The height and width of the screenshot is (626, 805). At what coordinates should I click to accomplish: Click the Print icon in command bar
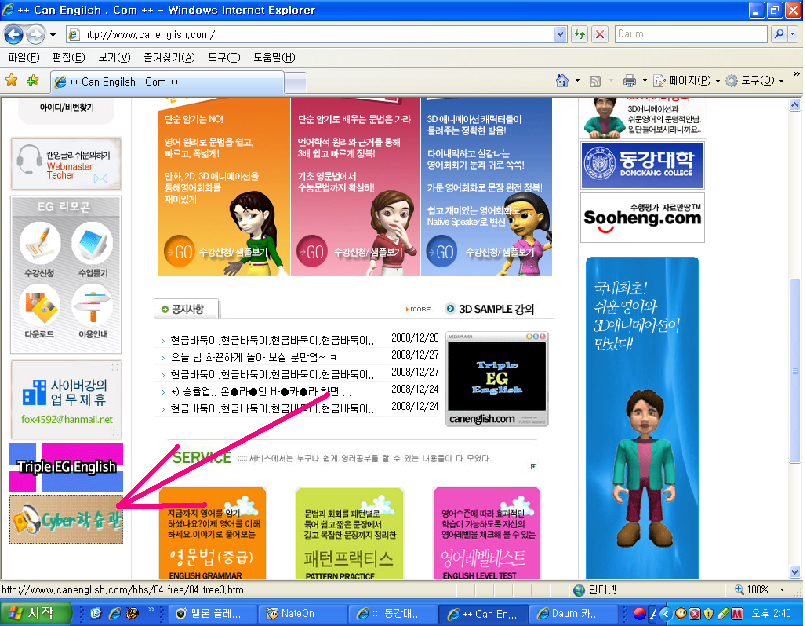coord(629,81)
